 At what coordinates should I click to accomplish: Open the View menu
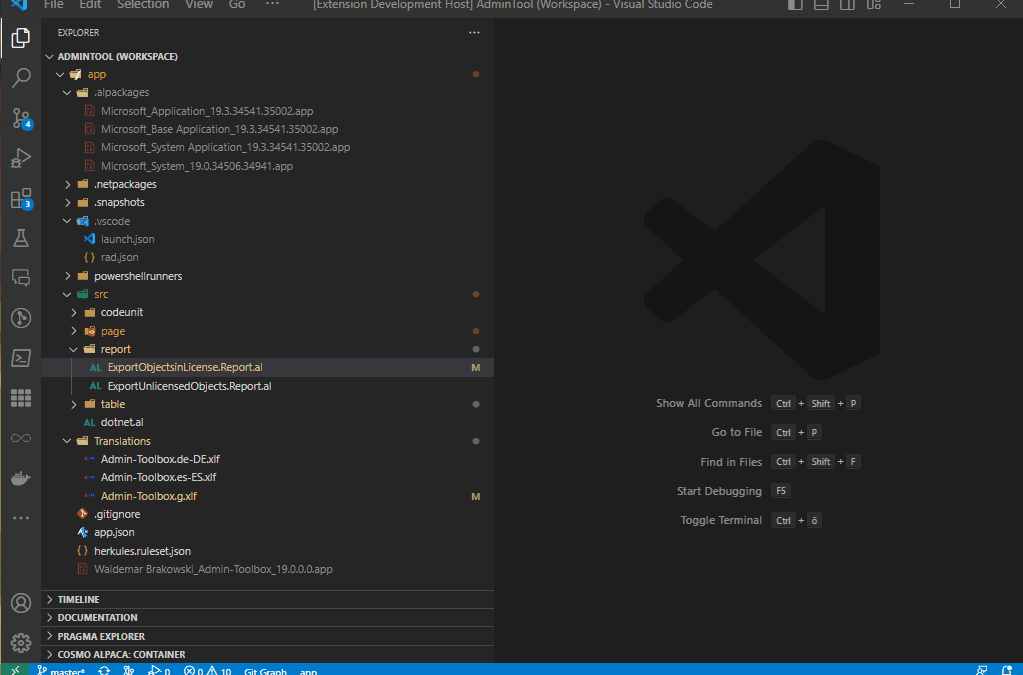(x=198, y=5)
